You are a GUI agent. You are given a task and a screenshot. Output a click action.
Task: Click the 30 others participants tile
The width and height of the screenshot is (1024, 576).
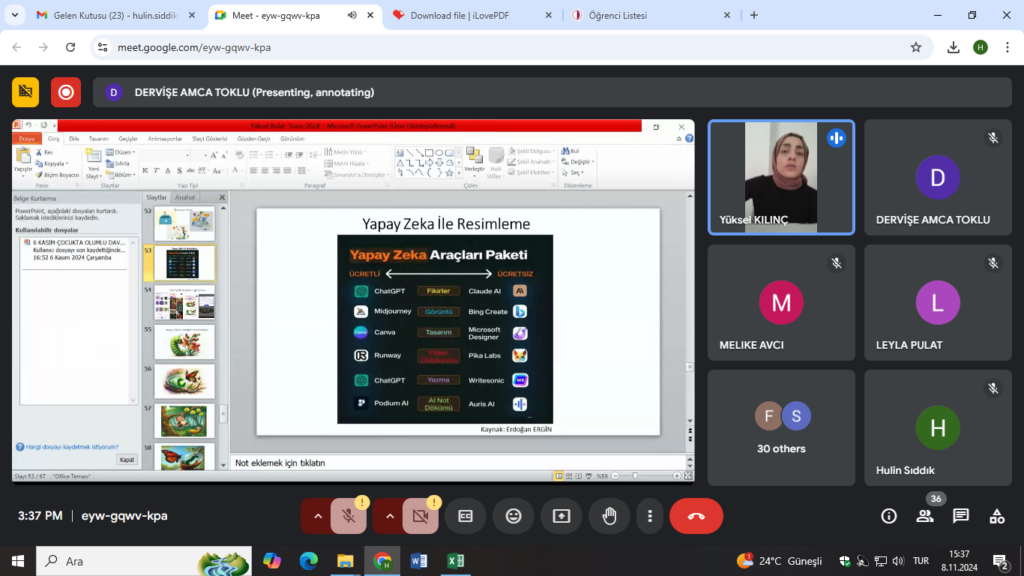coord(781,428)
